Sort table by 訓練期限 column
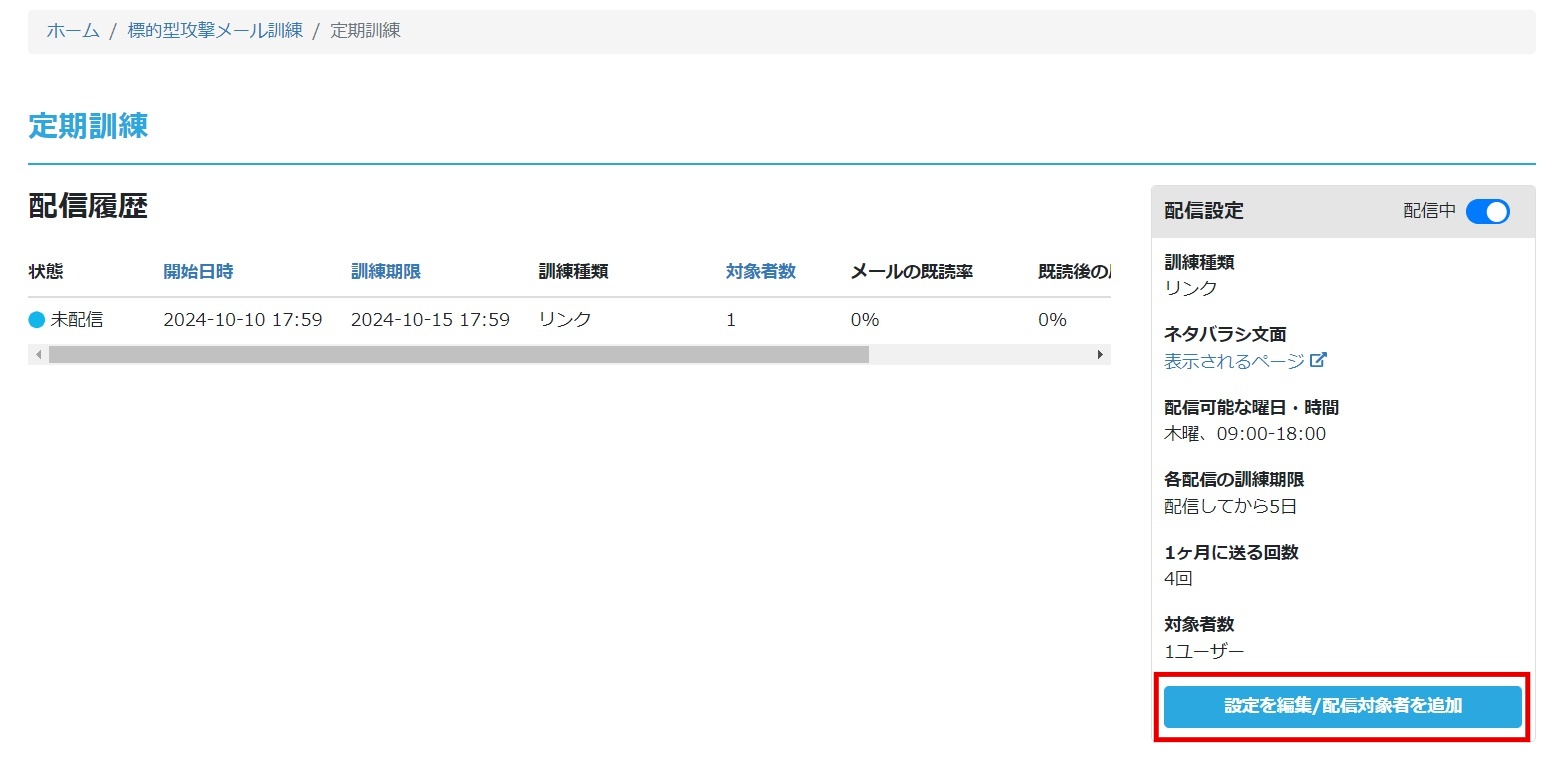Viewport: 1553px width, 765px height. pyautogui.click(x=385, y=271)
